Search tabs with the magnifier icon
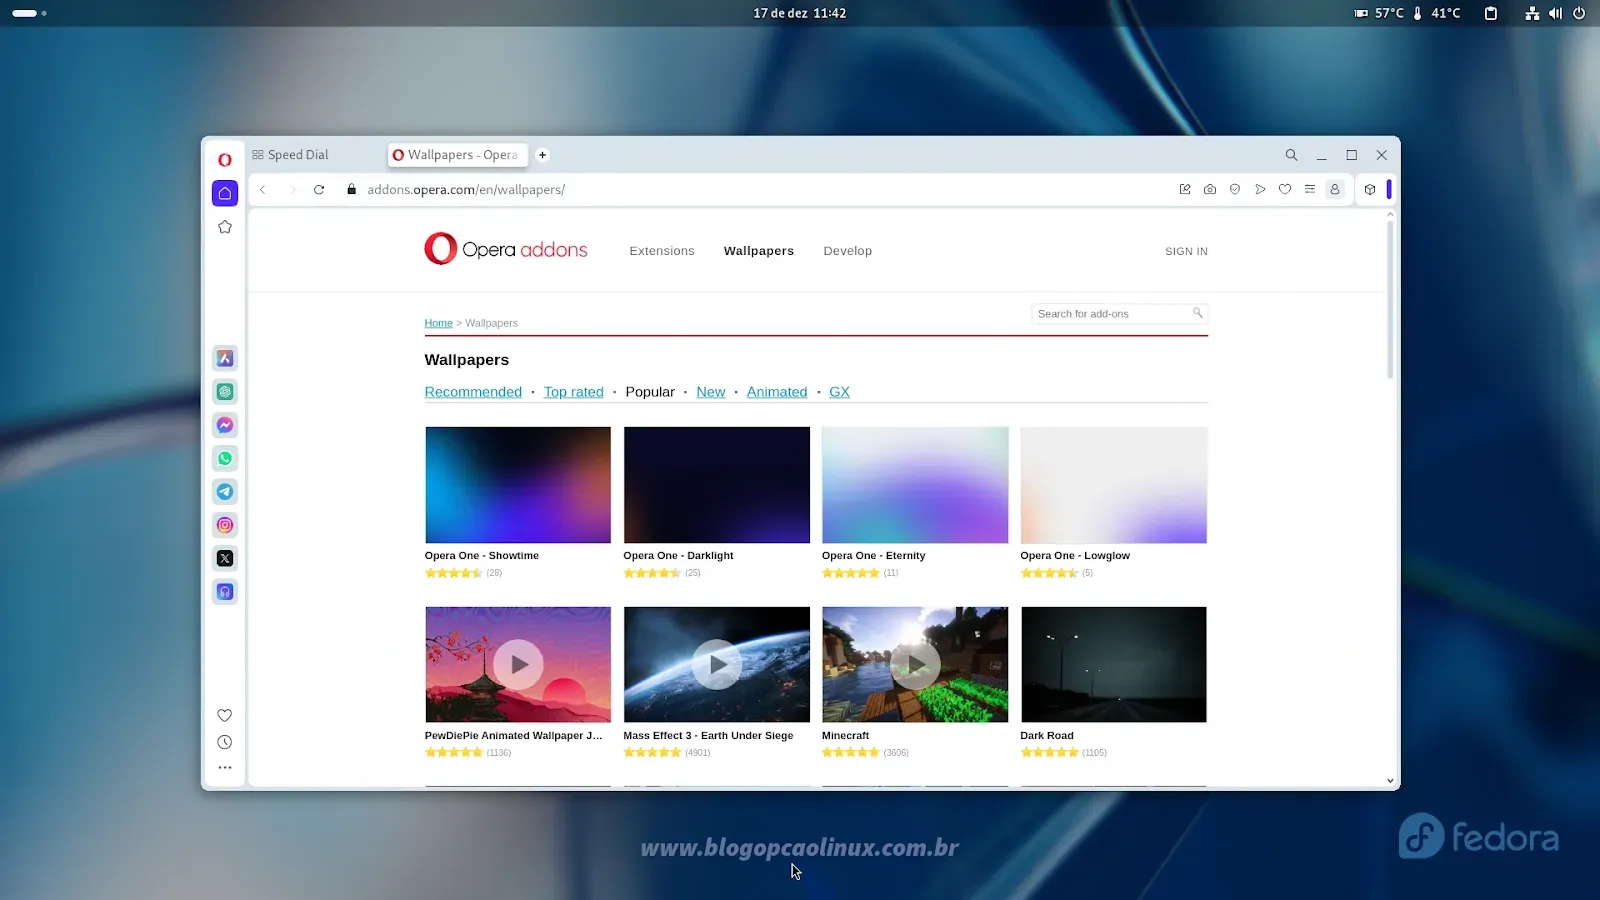The image size is (1600, 900). (x=1291, y=155)
